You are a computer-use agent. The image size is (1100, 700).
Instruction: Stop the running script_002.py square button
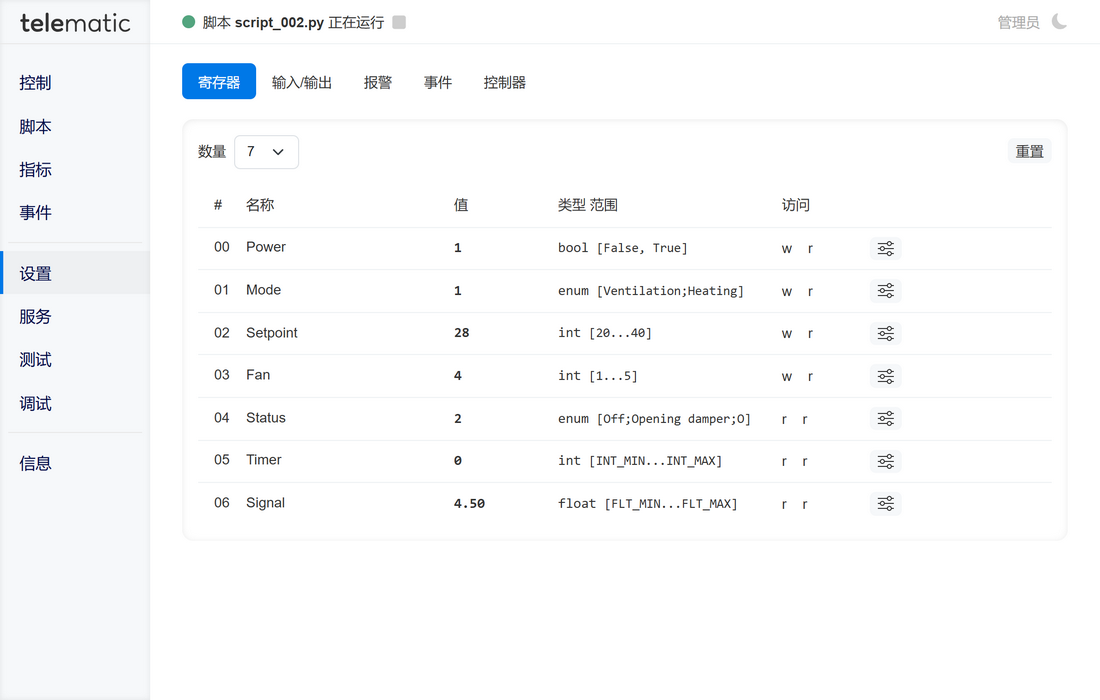399,22
